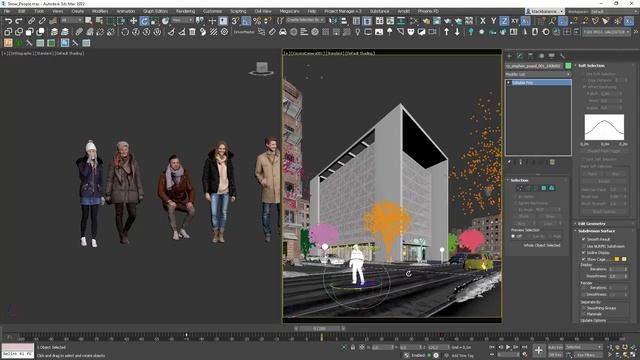640x360 pixels.
Task: Click the ViewCube in the orthographic viewport
Action: (x=262, y=69)
